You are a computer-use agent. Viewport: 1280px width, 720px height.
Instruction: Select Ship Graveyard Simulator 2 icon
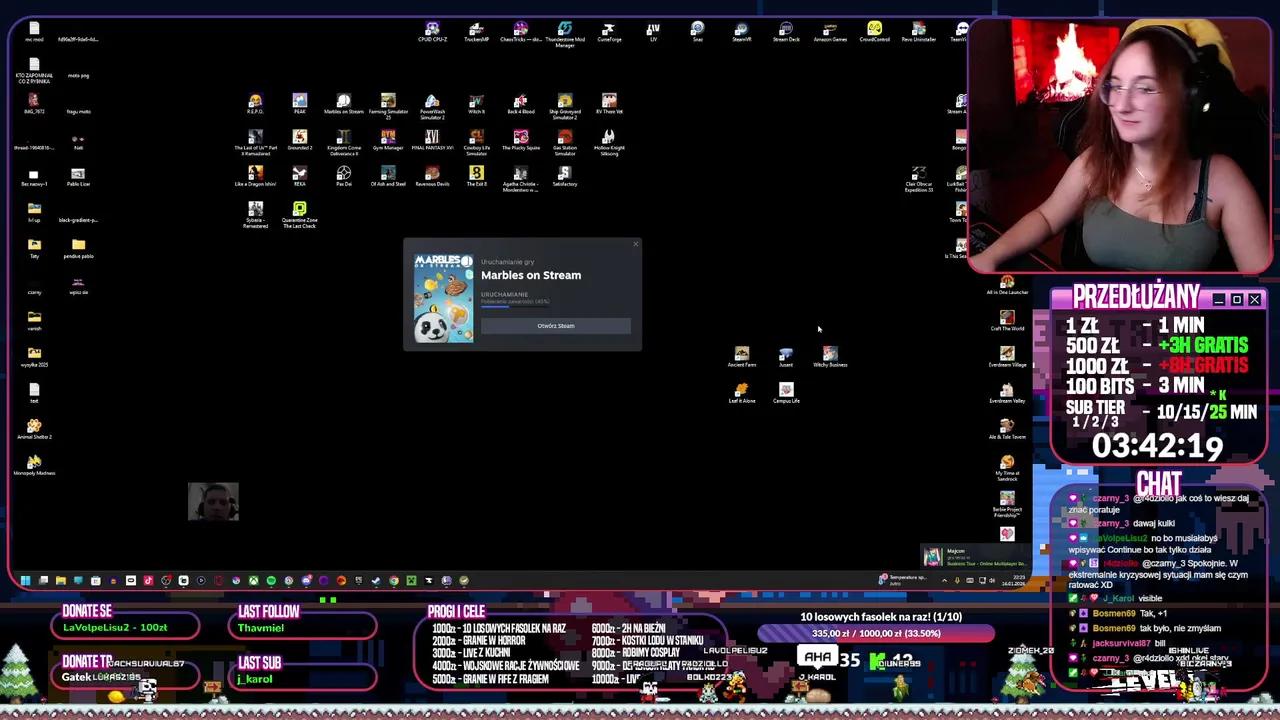pyautogui.click(x=565, y=105)
